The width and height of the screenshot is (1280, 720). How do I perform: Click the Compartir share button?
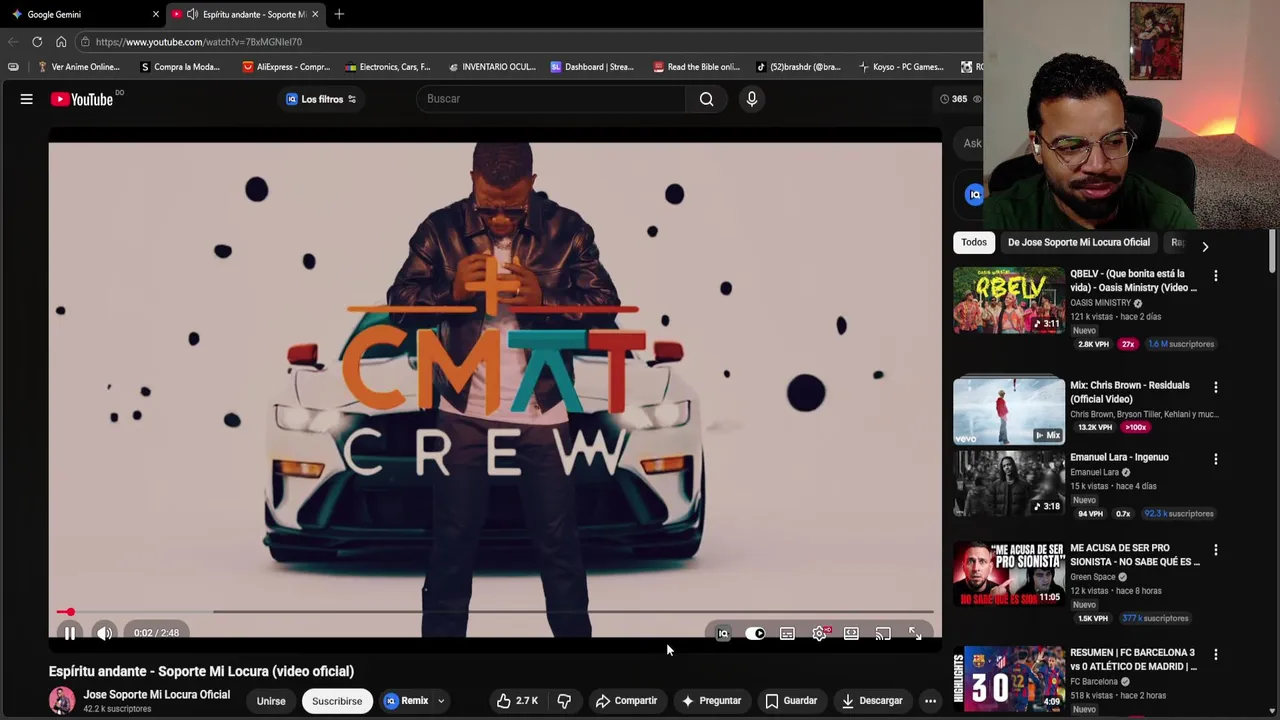click(x=627, y=701)
